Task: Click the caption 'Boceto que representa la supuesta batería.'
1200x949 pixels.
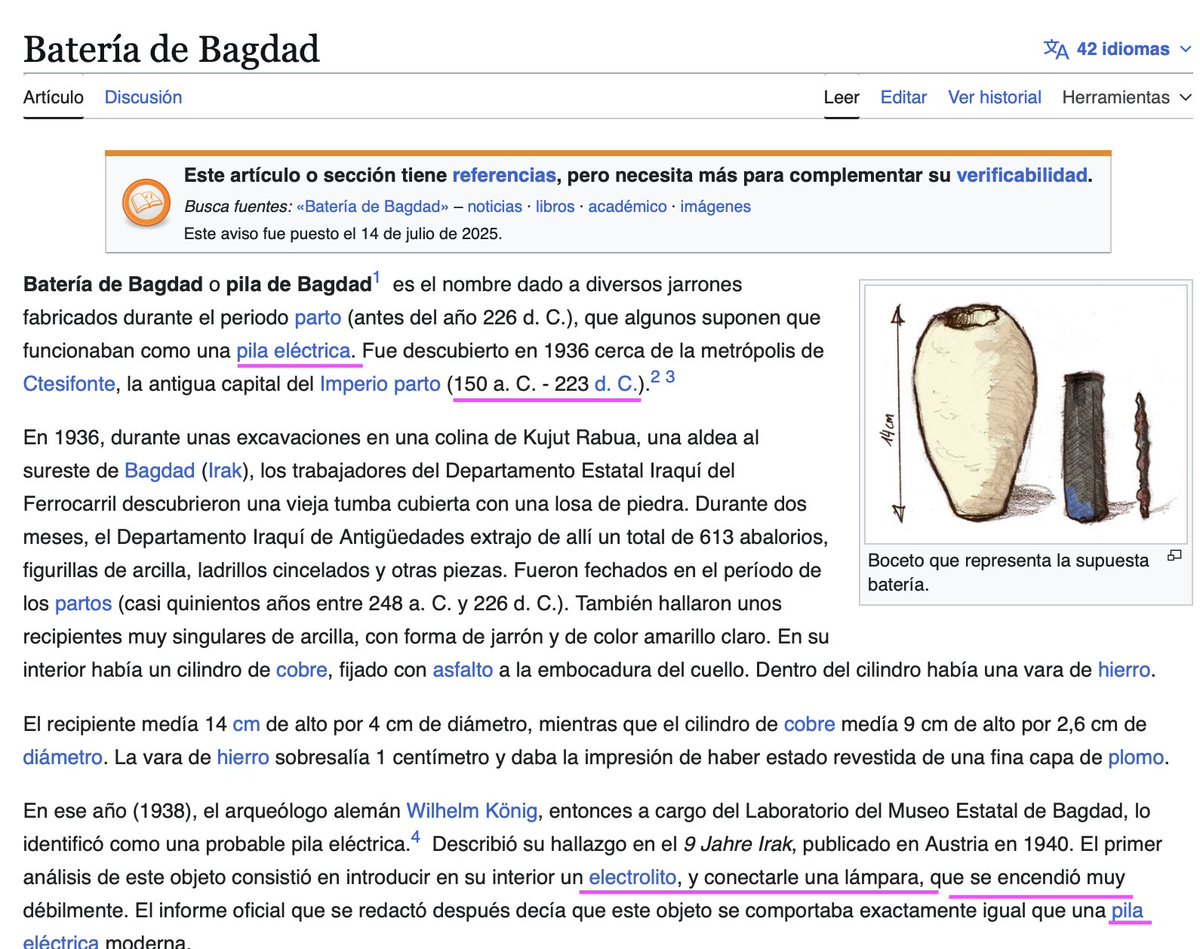Action: (1009, 573)
